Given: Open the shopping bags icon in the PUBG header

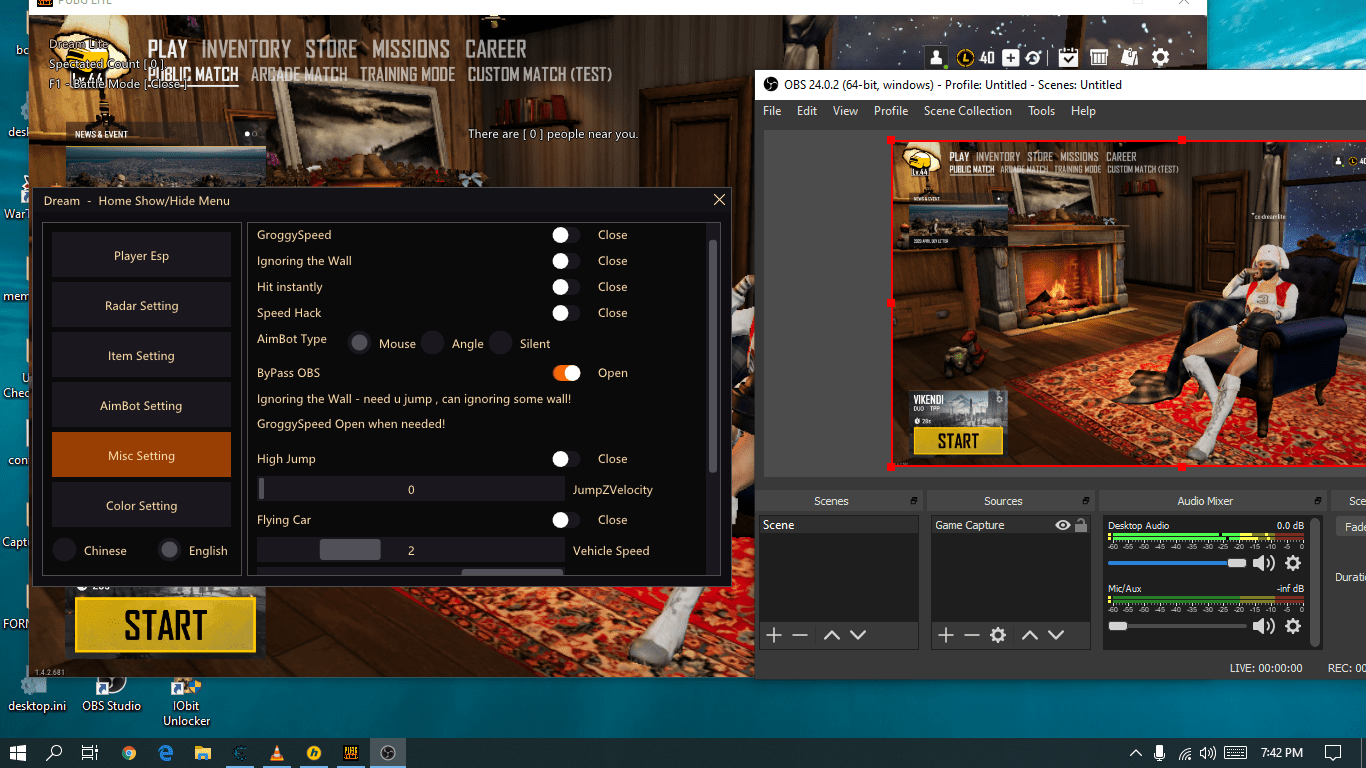Looking at the screenshot, I should click(x=1130, y=58).
